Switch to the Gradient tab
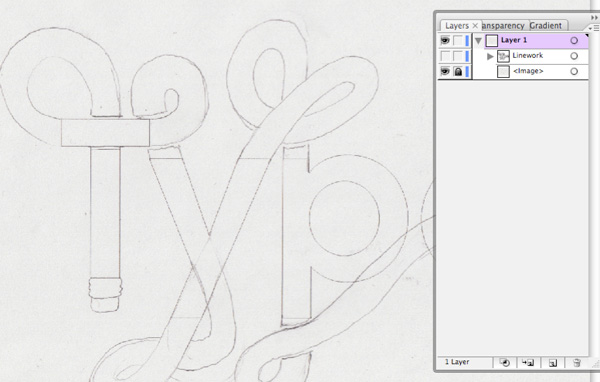Viewport: 600px width, 382px height. 546,26
